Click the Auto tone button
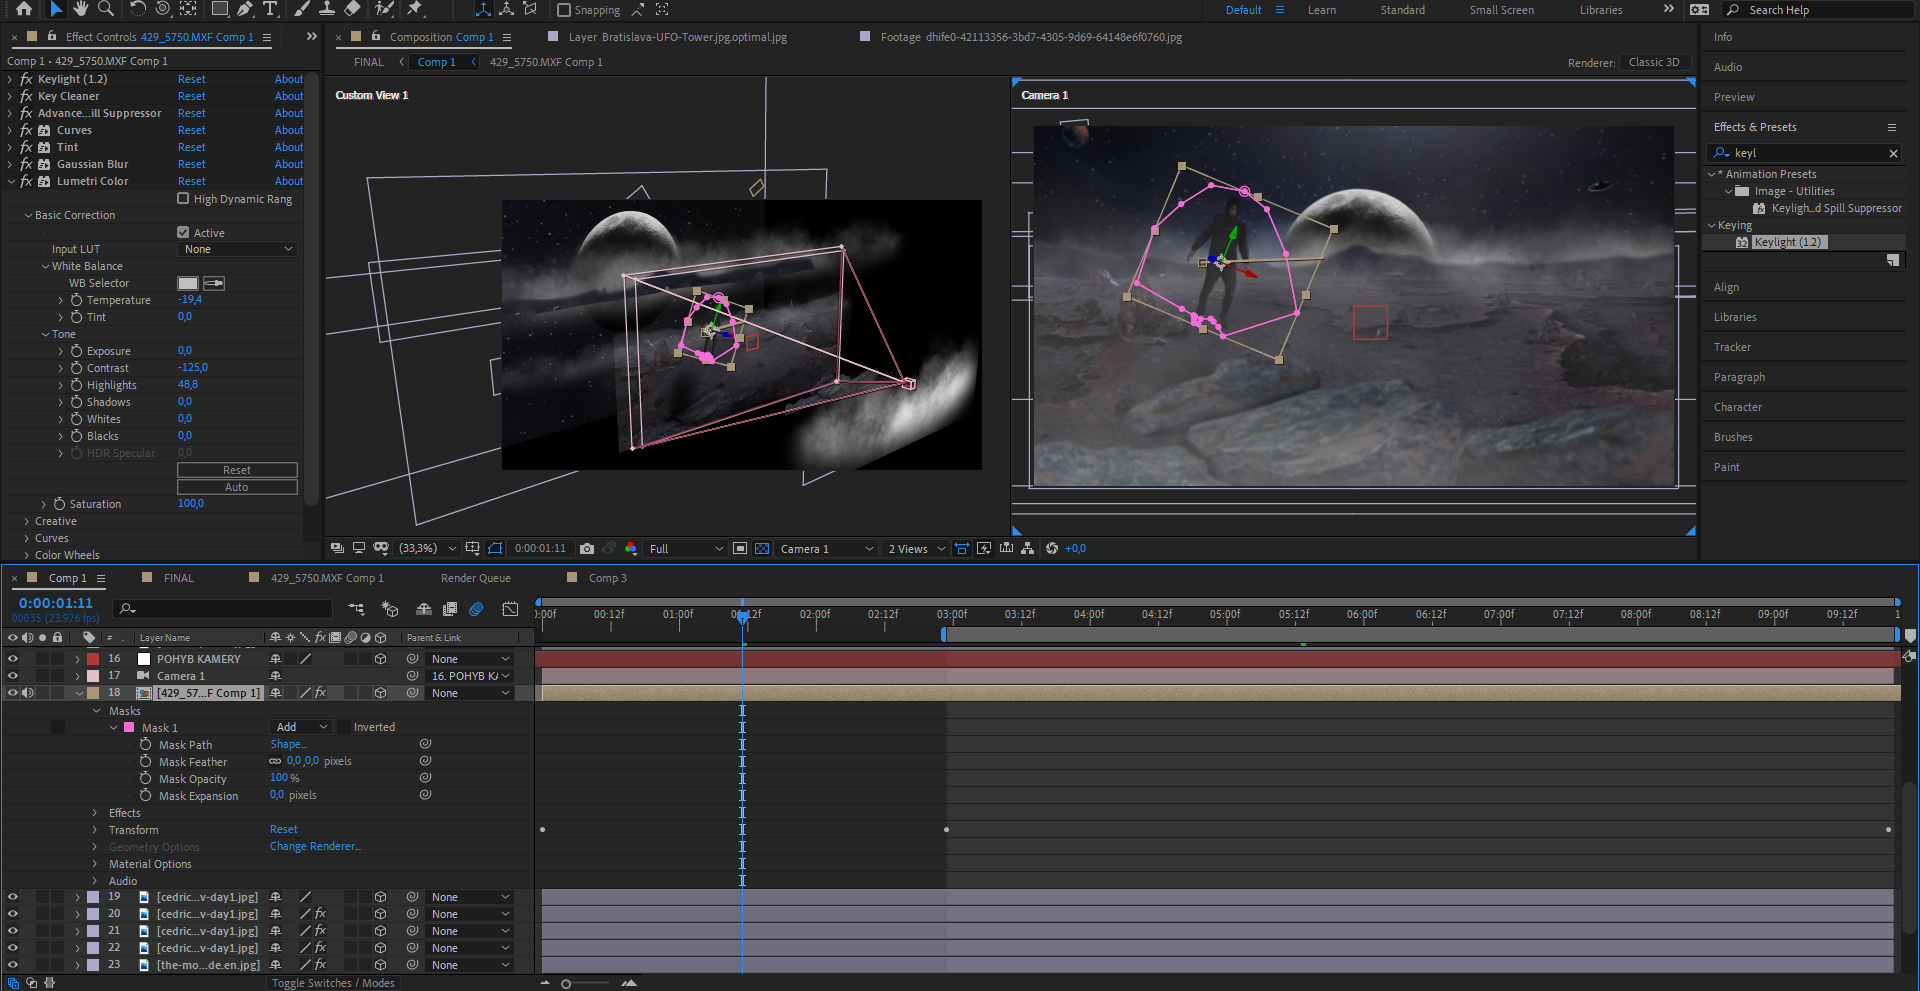Image resolution: width=1920 pixels, height=991 pixels. [x=237, y=487]
